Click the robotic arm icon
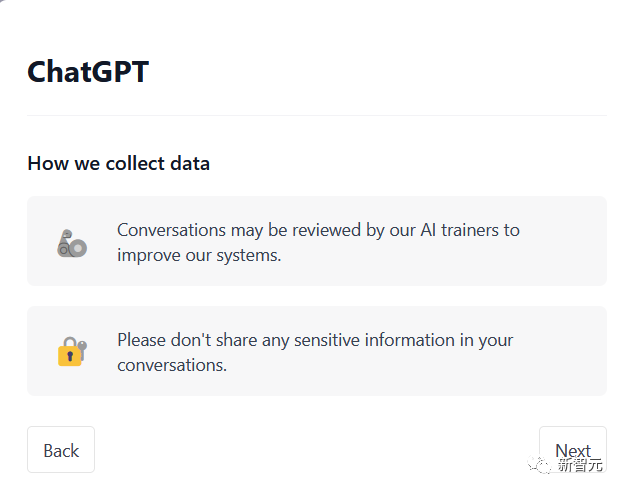This screenshot has width=622, height=491. (72, 243)
